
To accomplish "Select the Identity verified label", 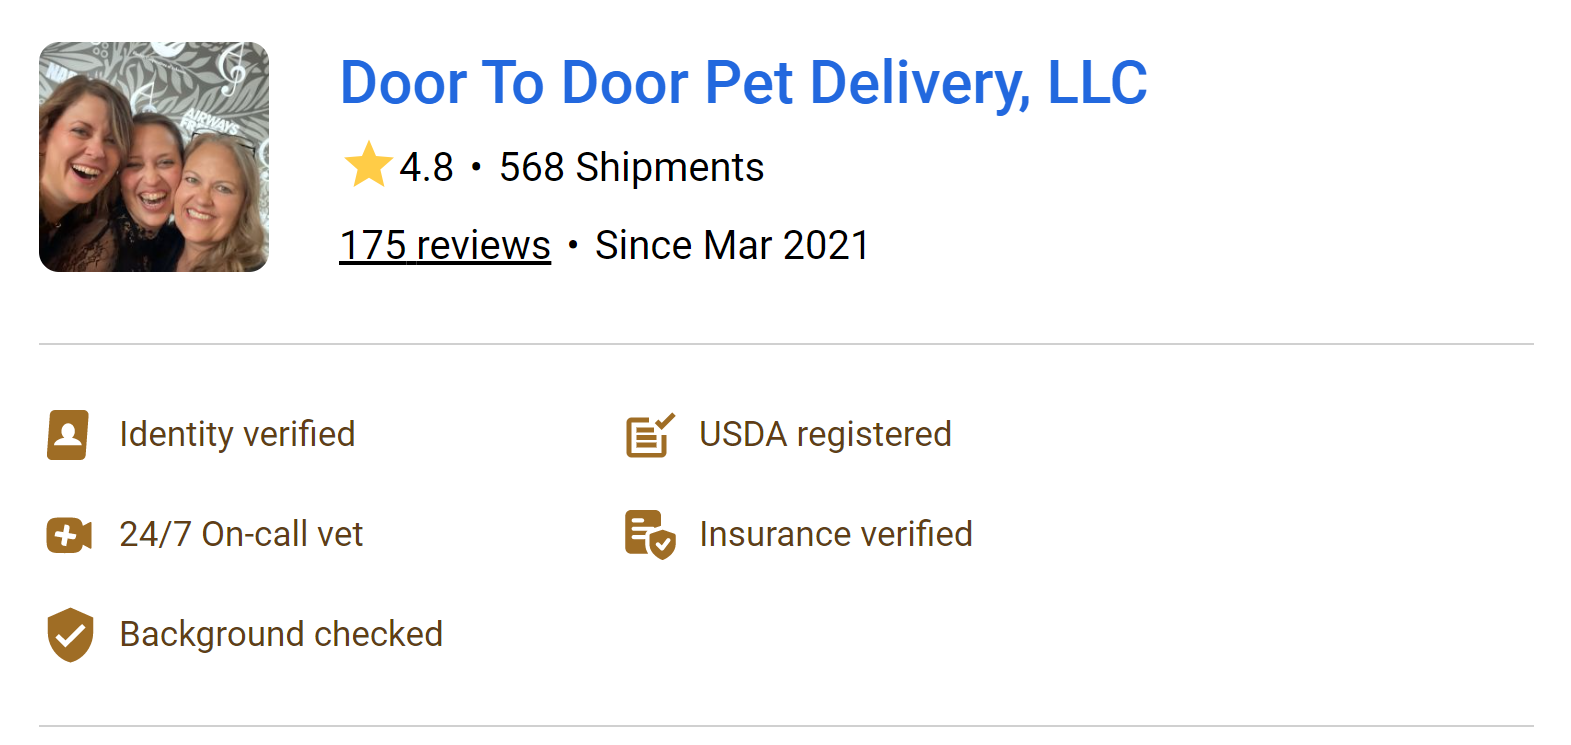I will coord(237,434).
